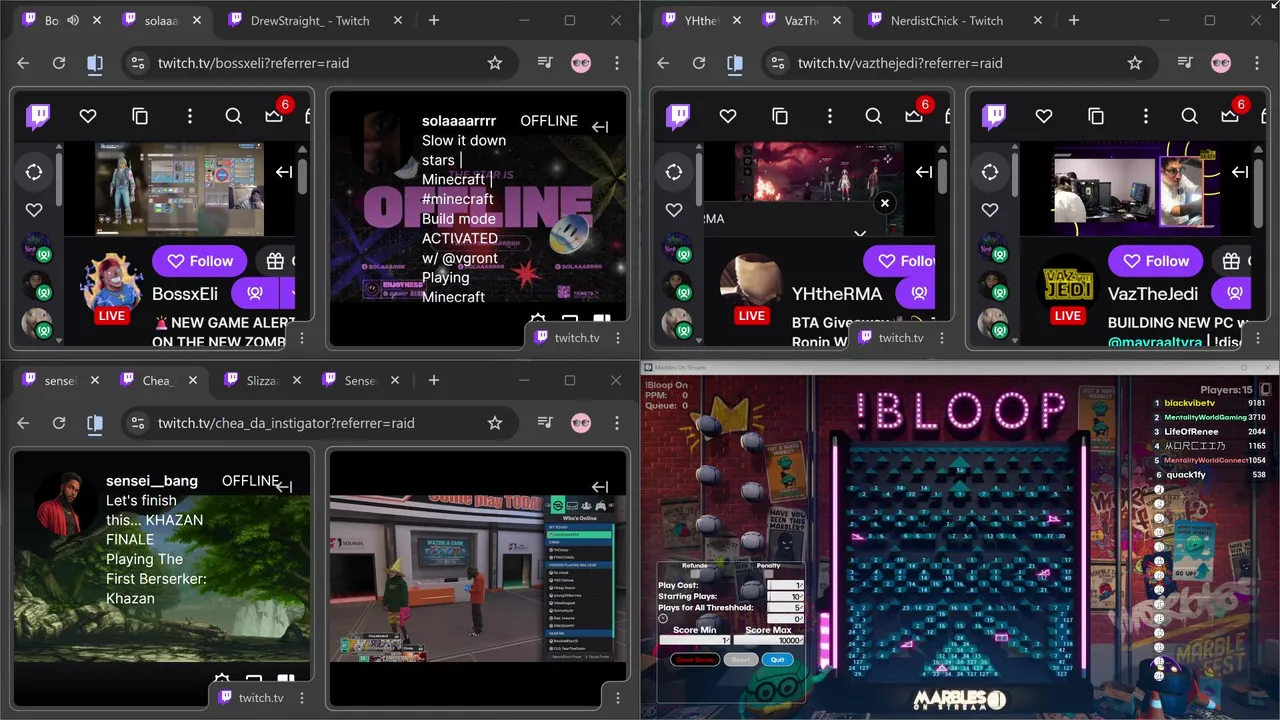Open split-pane options dots beside sensei__bang twitch.tv label
The image size is (1280, 720).
(302, 698)
